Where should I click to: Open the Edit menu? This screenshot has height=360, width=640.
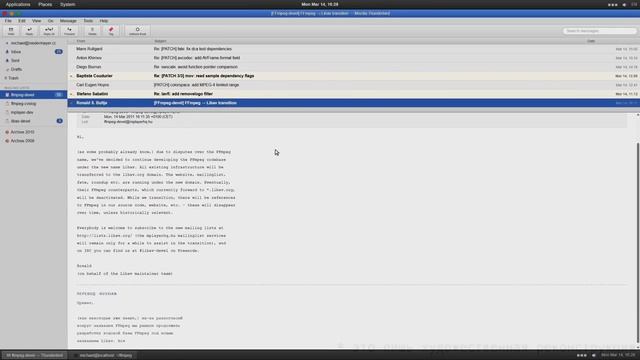pos(22,21)
